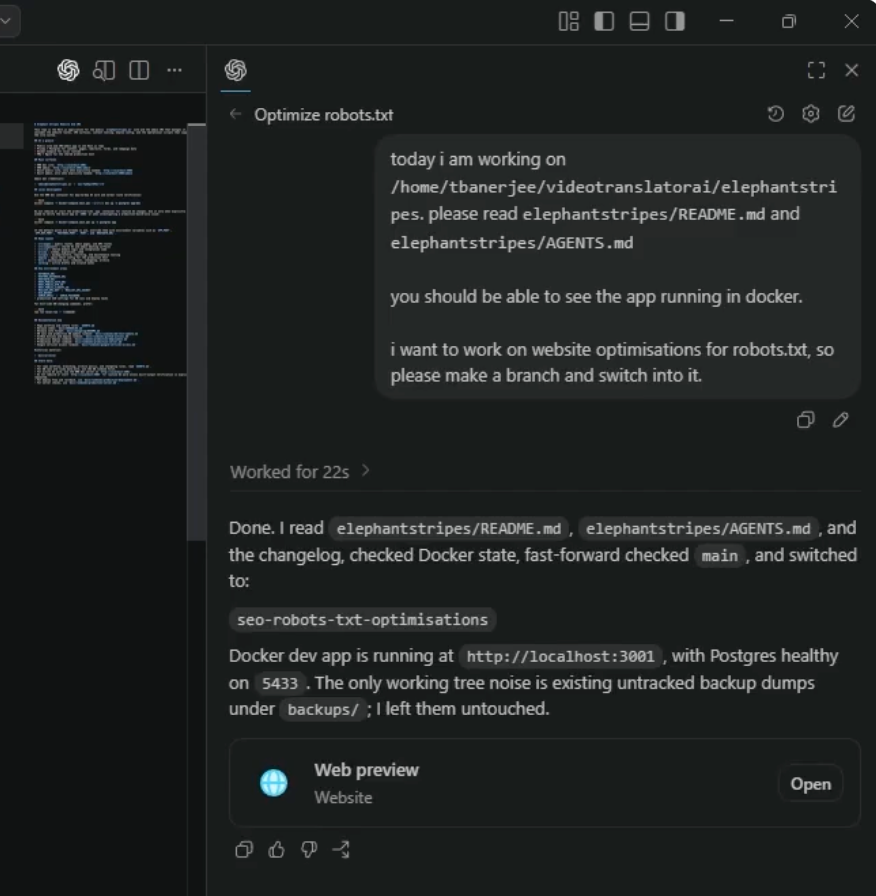Click the main branch code chip

pyautogui.click(x=719, y=555)
